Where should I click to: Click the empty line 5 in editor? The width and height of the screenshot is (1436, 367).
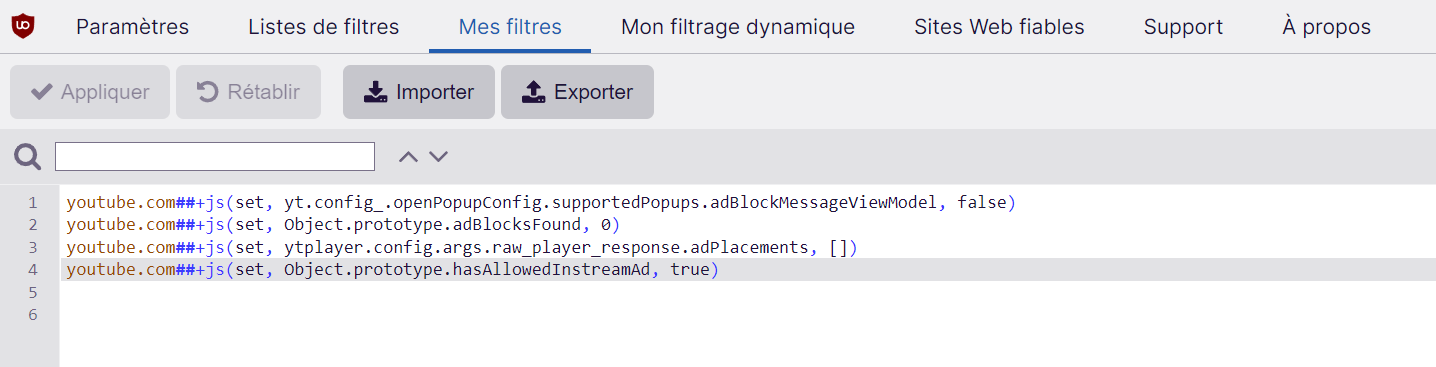point(748,293)
